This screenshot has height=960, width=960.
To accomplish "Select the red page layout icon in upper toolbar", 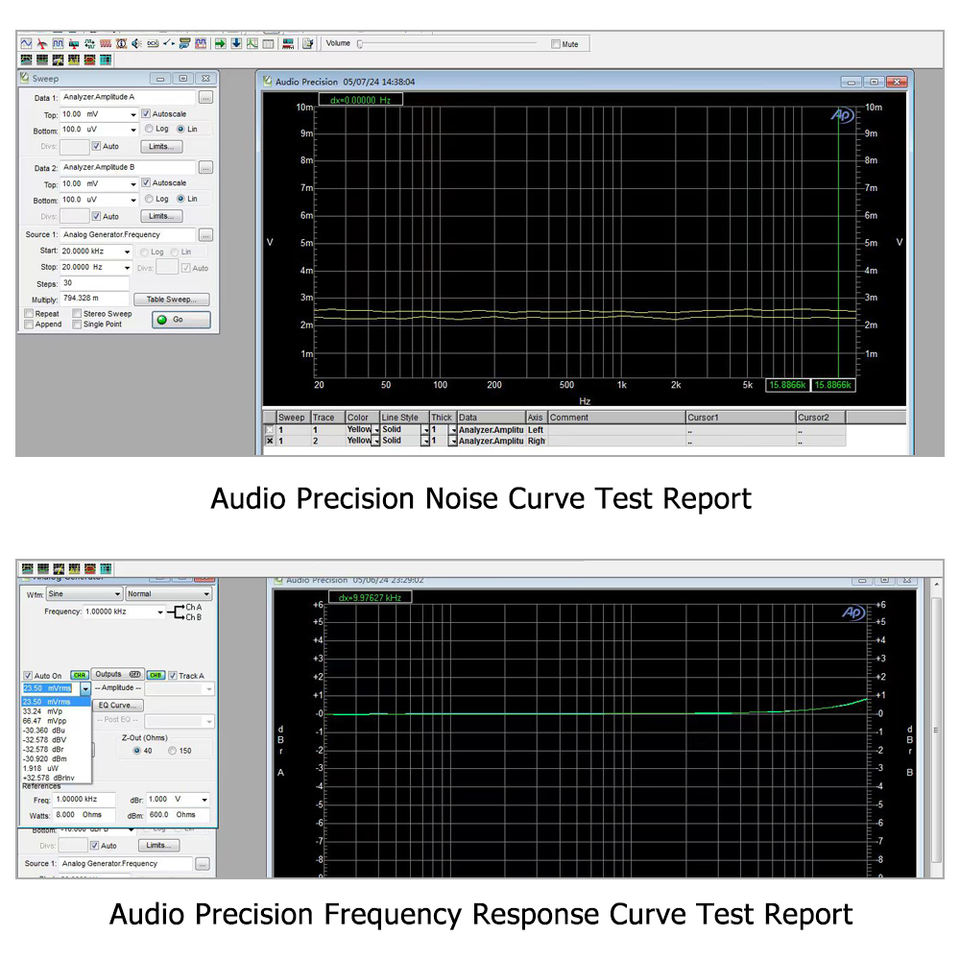I will pyautogui.click(x=90, y=59).
